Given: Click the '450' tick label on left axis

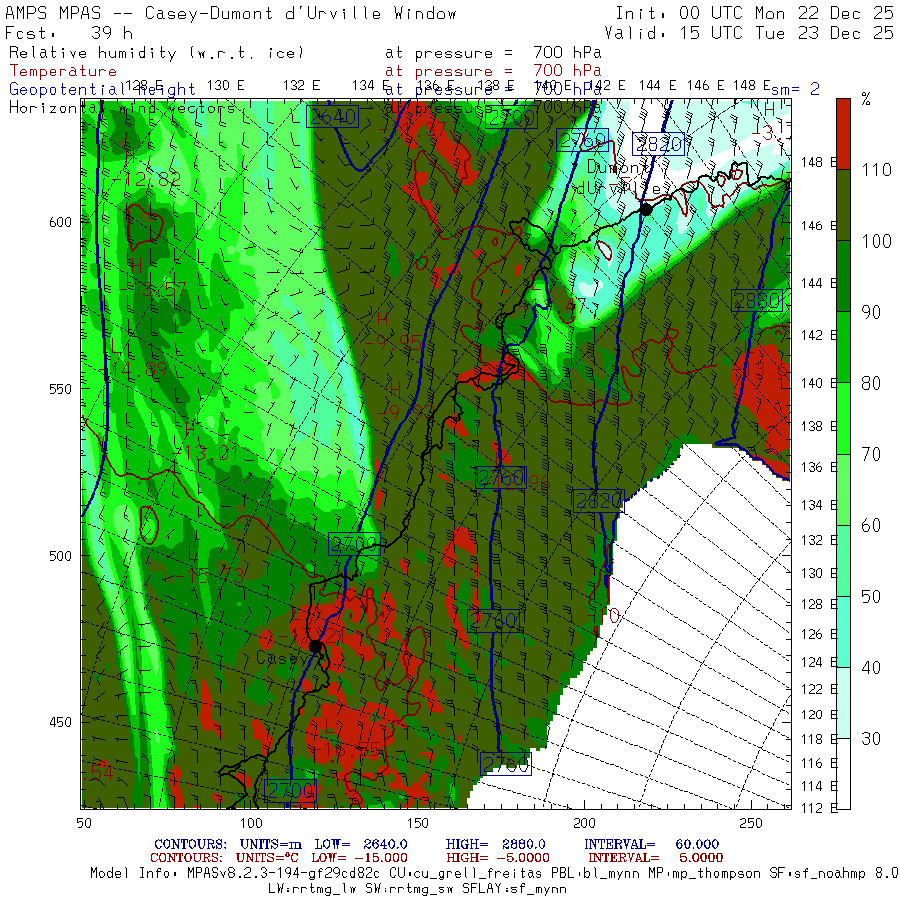Looking at the screenshot, I should pos(60,723).
